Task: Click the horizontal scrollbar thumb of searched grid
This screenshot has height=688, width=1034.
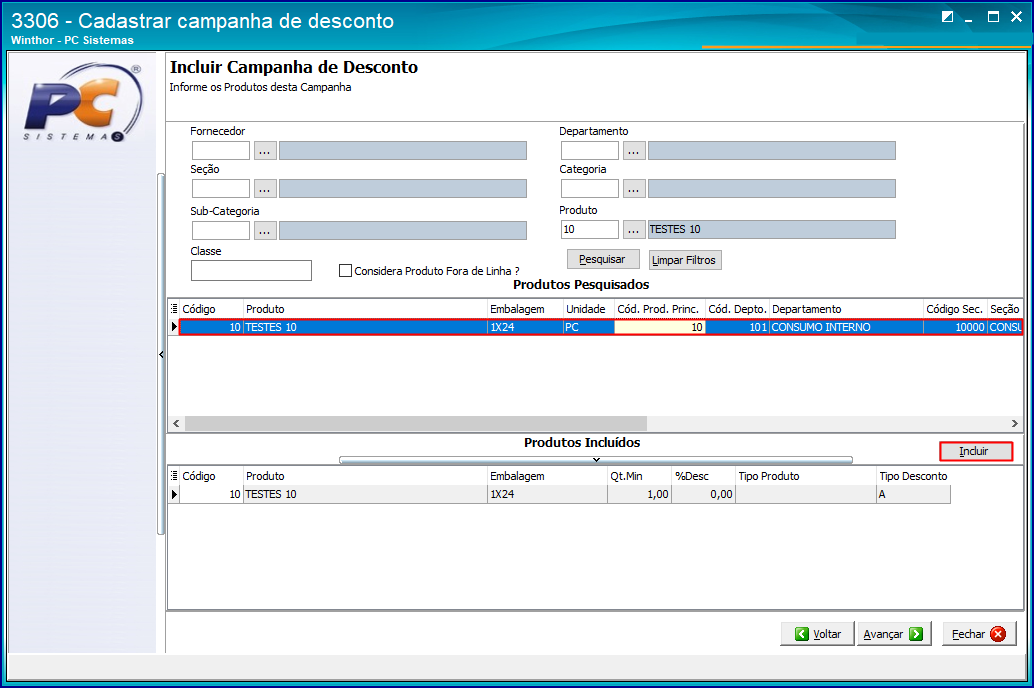Action: [x=415, y=423]
